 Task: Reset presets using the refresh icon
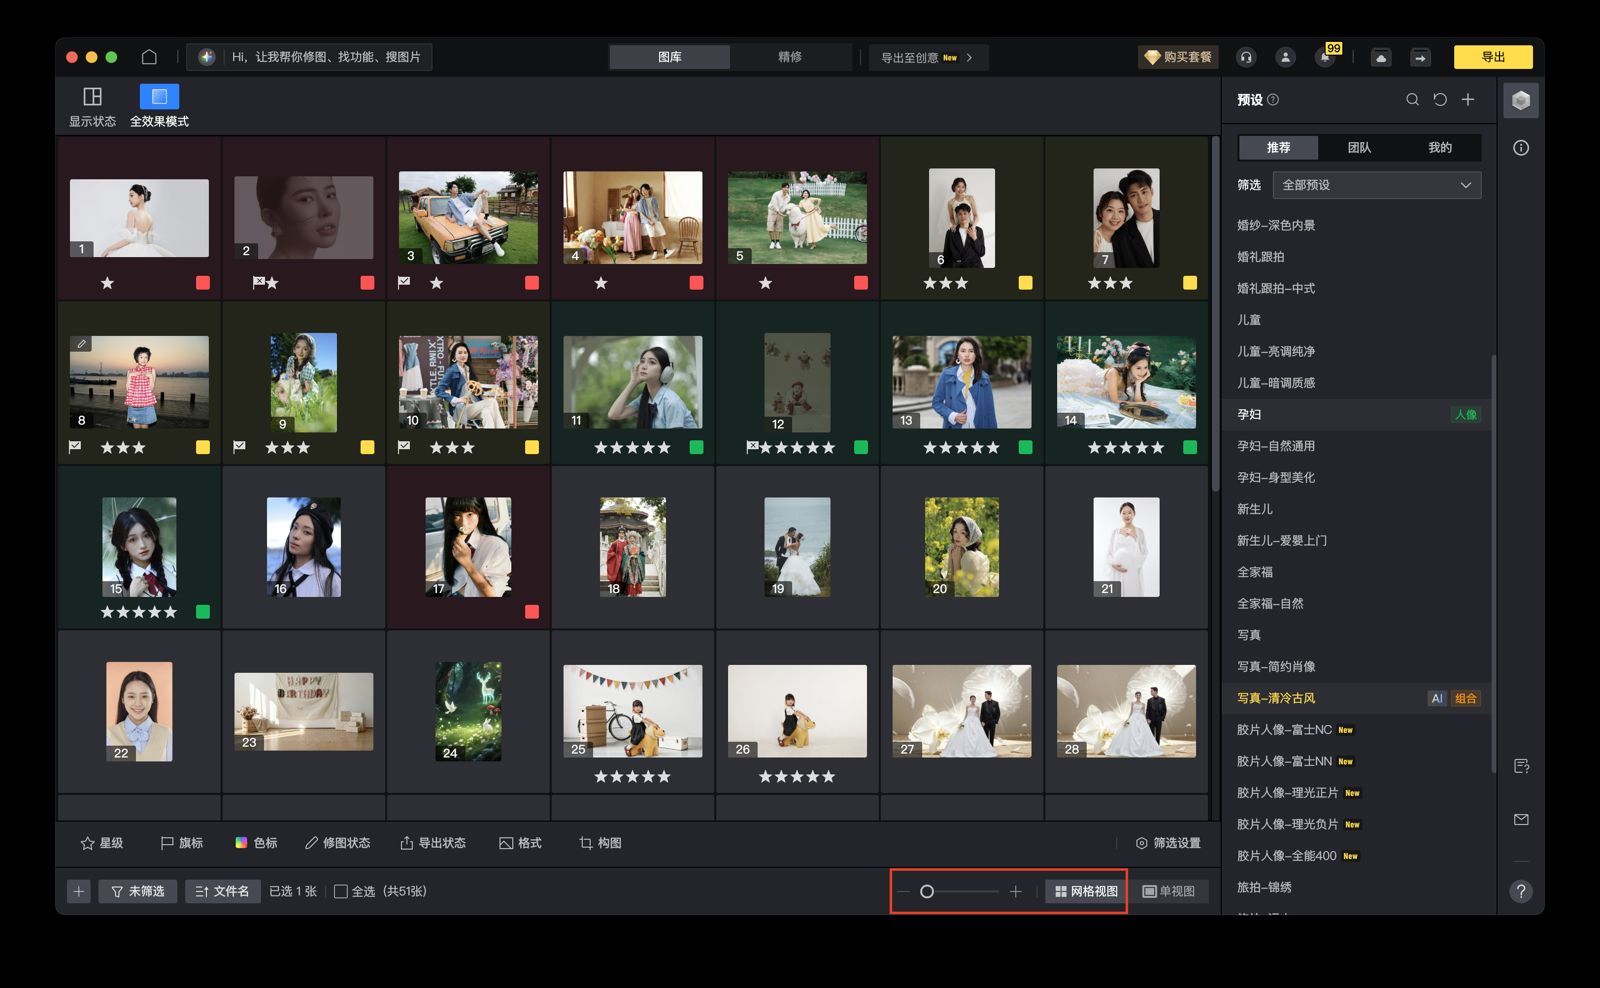[x=1440, y=100]
